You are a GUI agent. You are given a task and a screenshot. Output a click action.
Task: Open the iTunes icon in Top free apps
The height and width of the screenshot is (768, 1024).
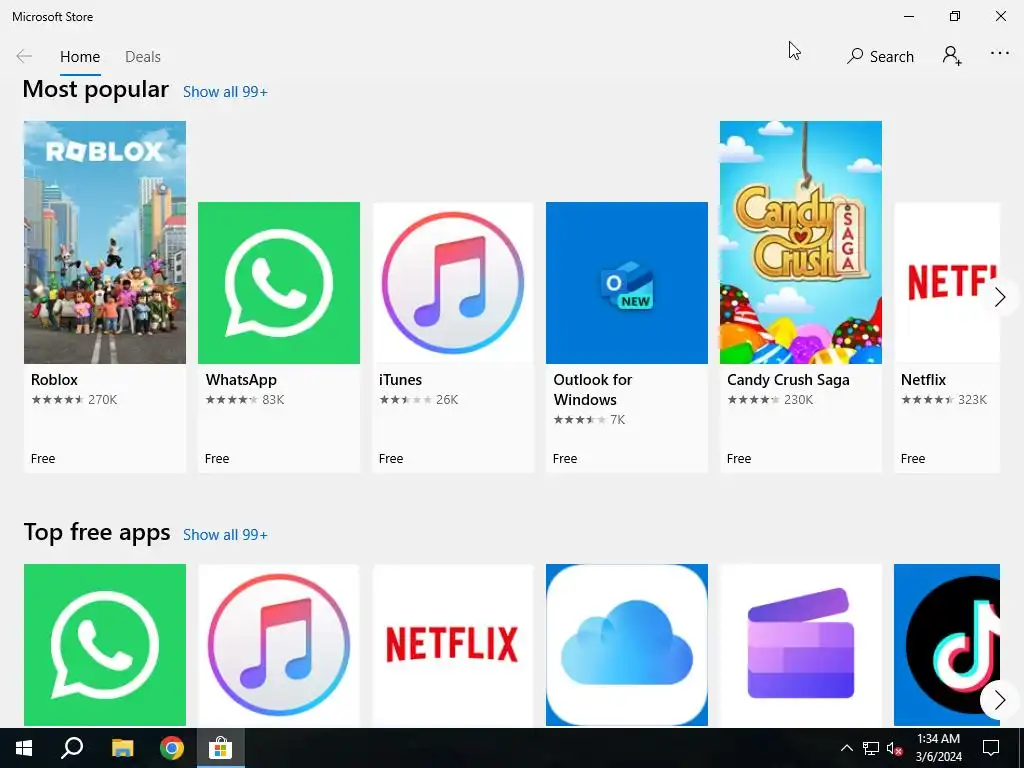[279, 645]
